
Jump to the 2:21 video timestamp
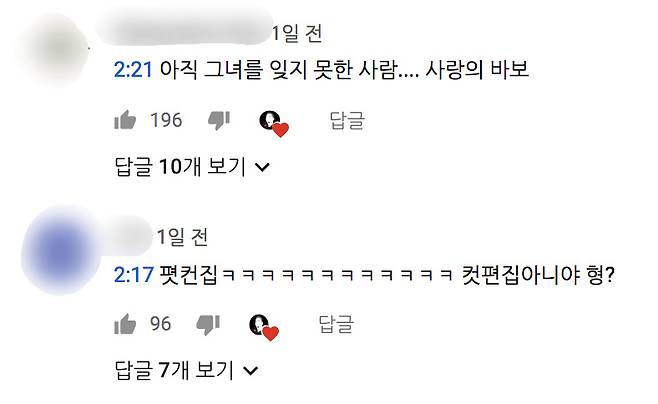(x=133, y=69)
